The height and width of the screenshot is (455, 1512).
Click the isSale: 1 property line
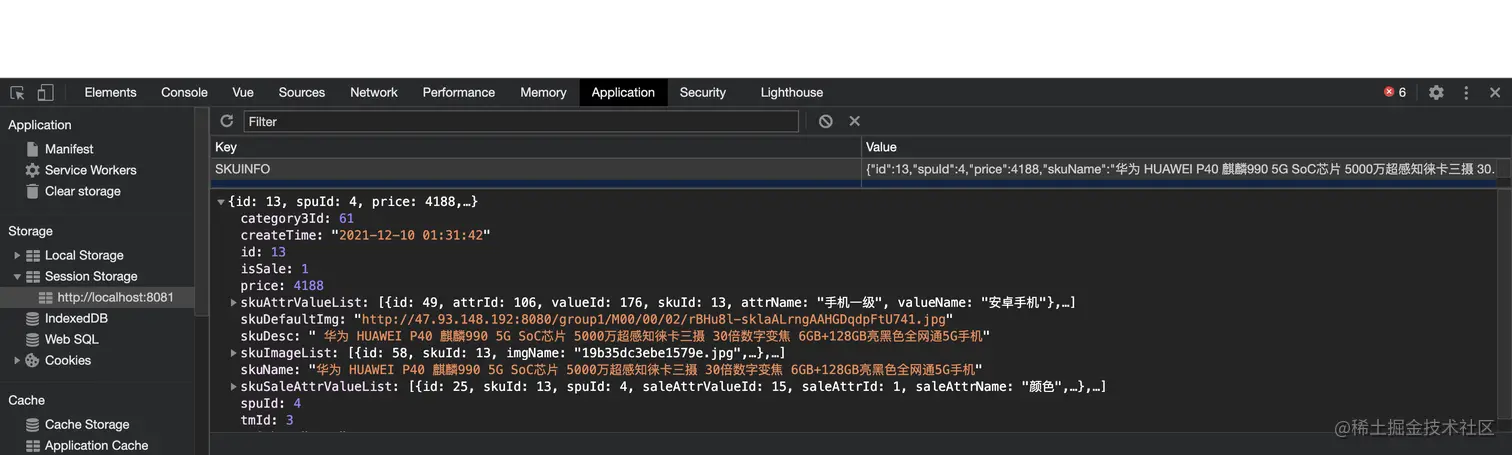(x=274, y=269)
